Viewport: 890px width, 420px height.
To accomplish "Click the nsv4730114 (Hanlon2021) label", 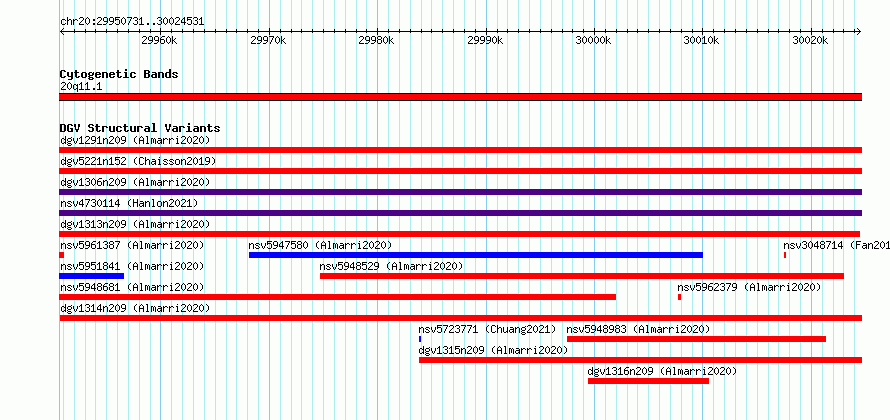I will click(129, 203).
